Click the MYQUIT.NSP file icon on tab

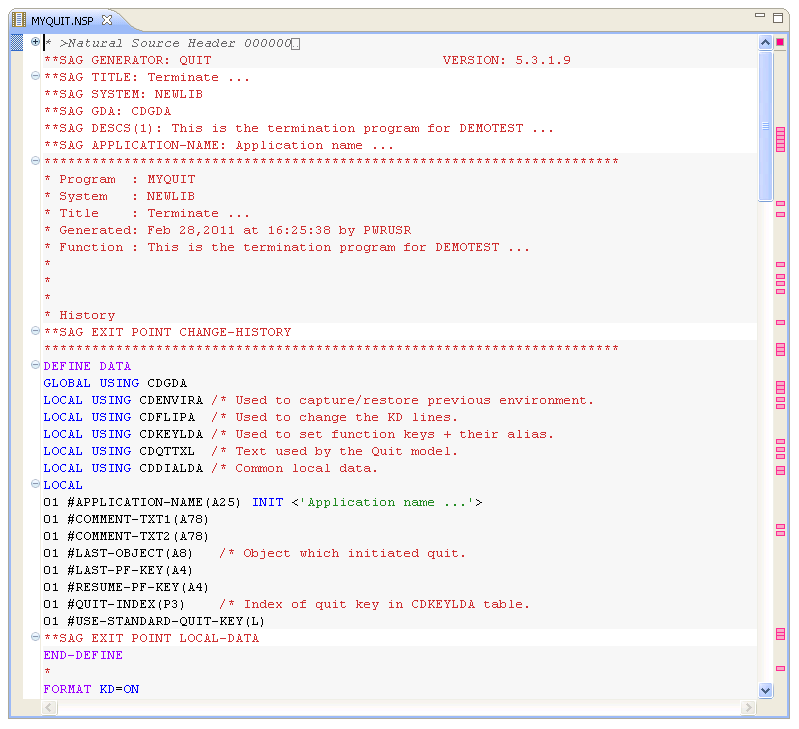19,20
